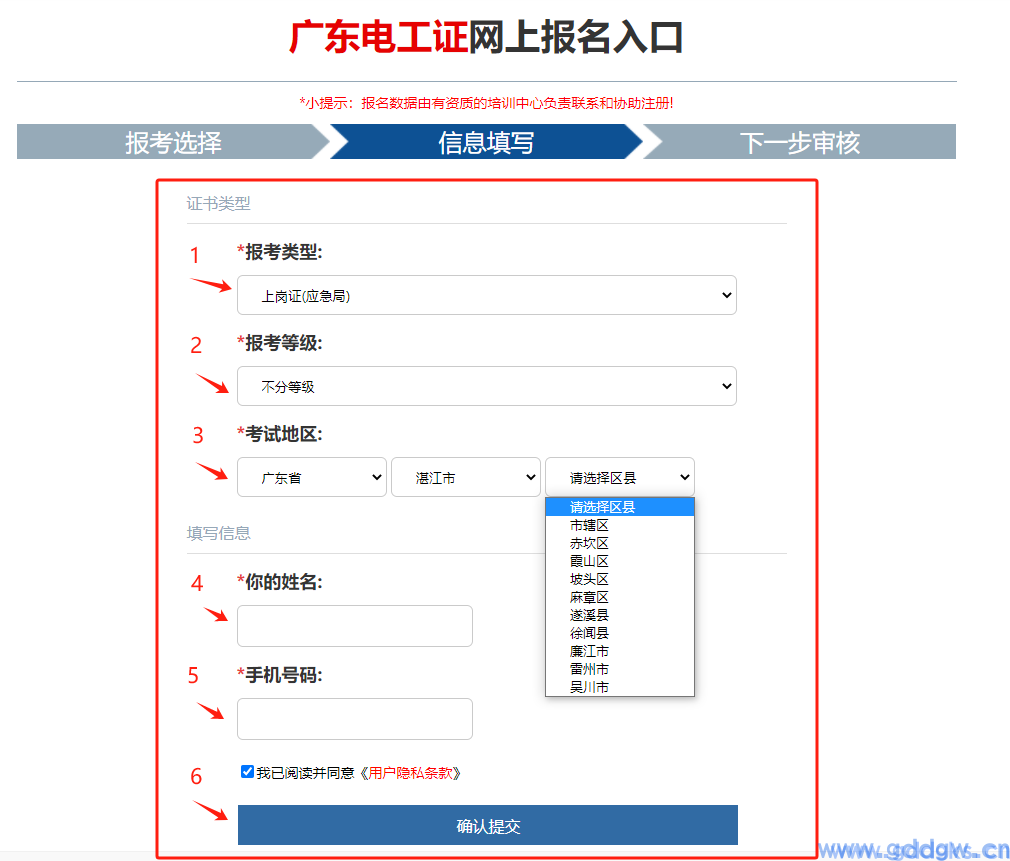The image size is (1010, 861).
Task: Choose 廉江市 from the district list
Action: coord(620,651)
